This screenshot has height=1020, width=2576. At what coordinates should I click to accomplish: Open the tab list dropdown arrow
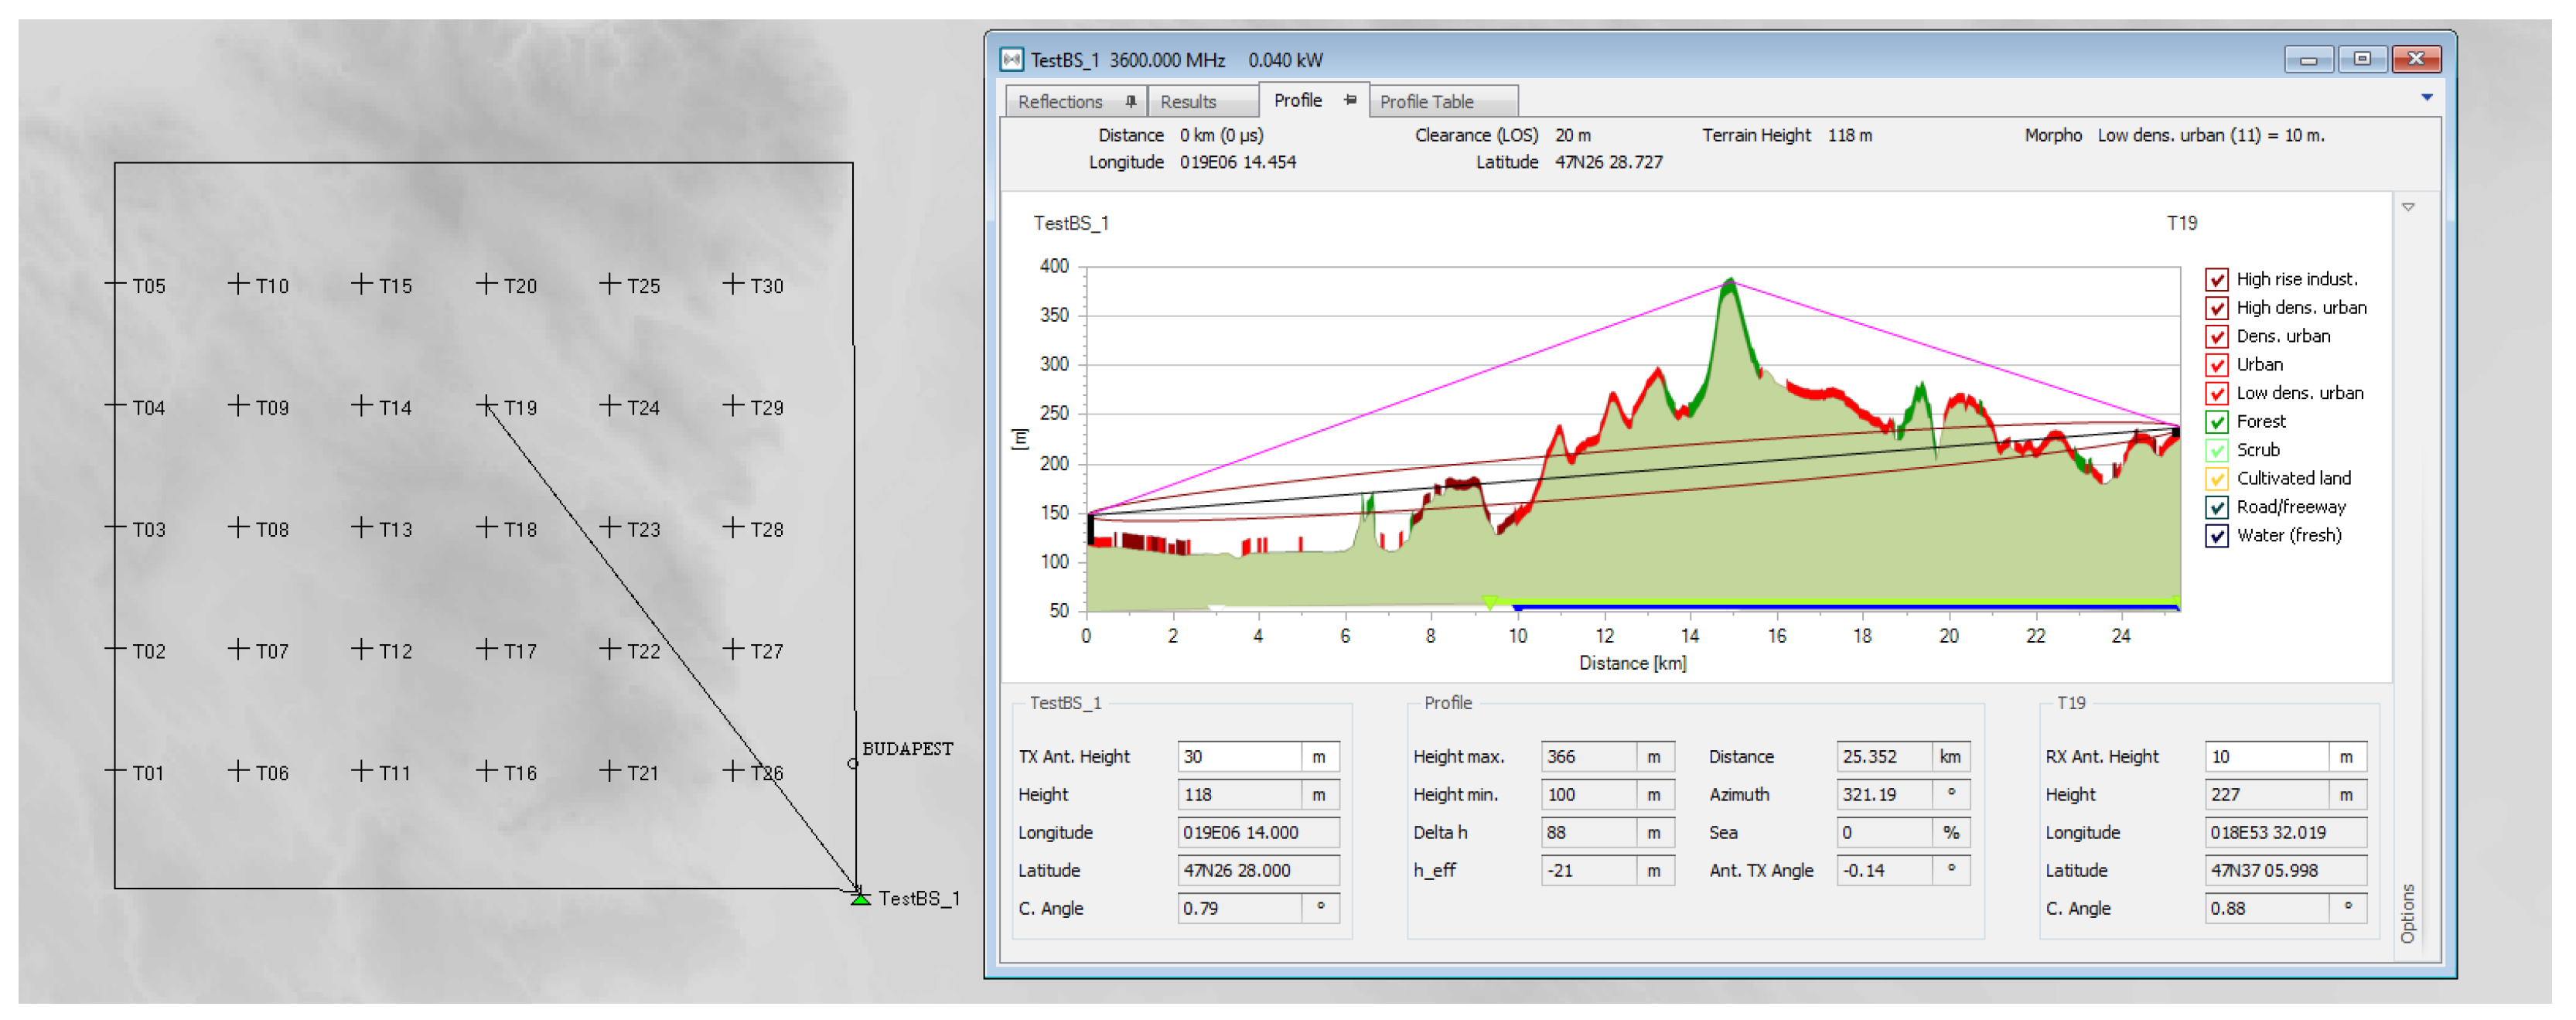[2426, 98]
